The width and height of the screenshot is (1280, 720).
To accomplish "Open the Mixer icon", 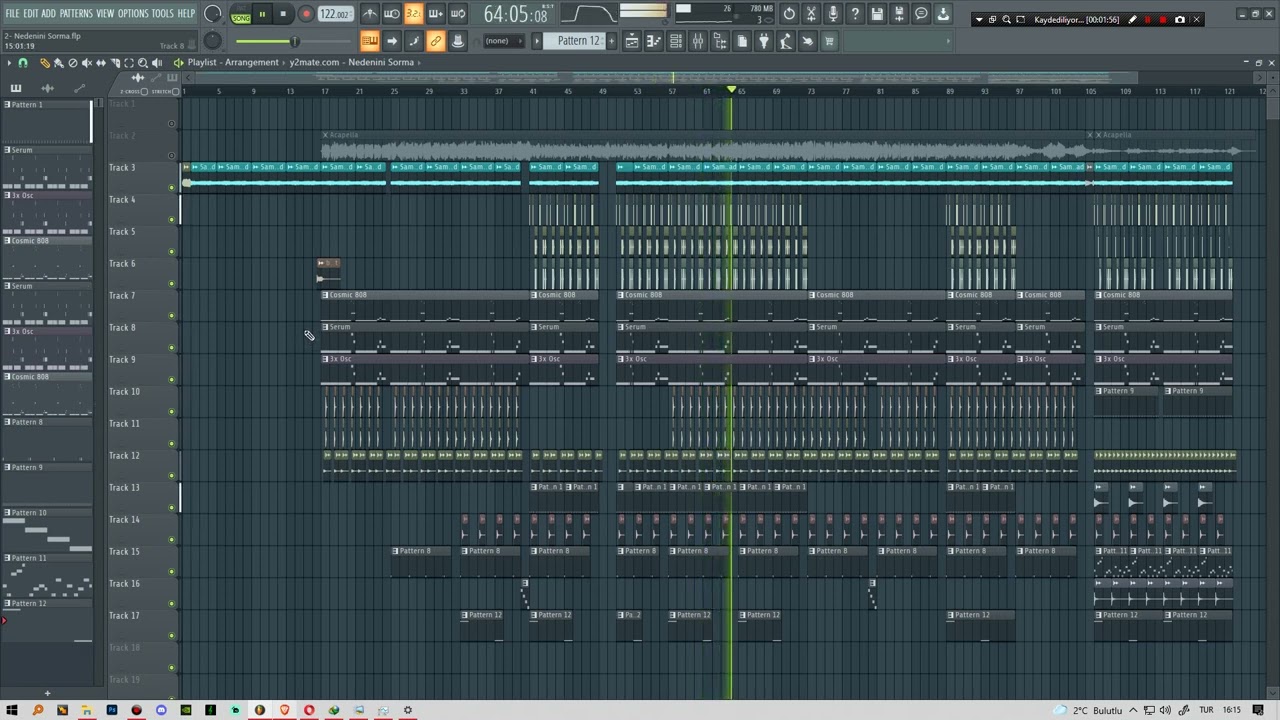I will pyautogui.click(x=698, y=41).
